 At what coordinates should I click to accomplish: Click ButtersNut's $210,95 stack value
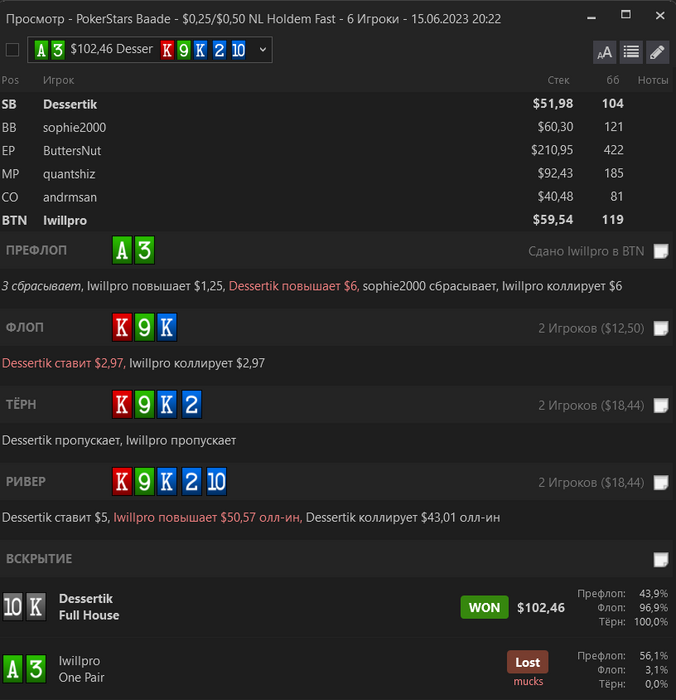coord(552,150)
